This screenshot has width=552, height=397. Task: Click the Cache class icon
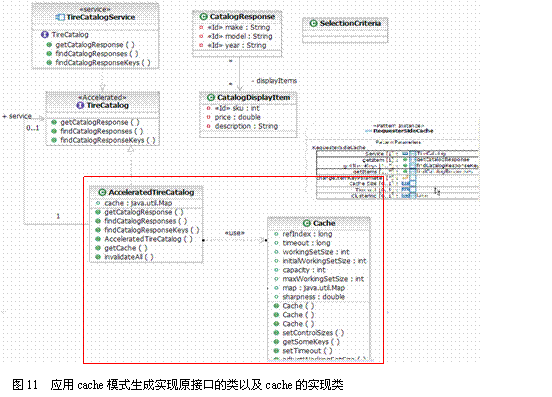point(307,223)
